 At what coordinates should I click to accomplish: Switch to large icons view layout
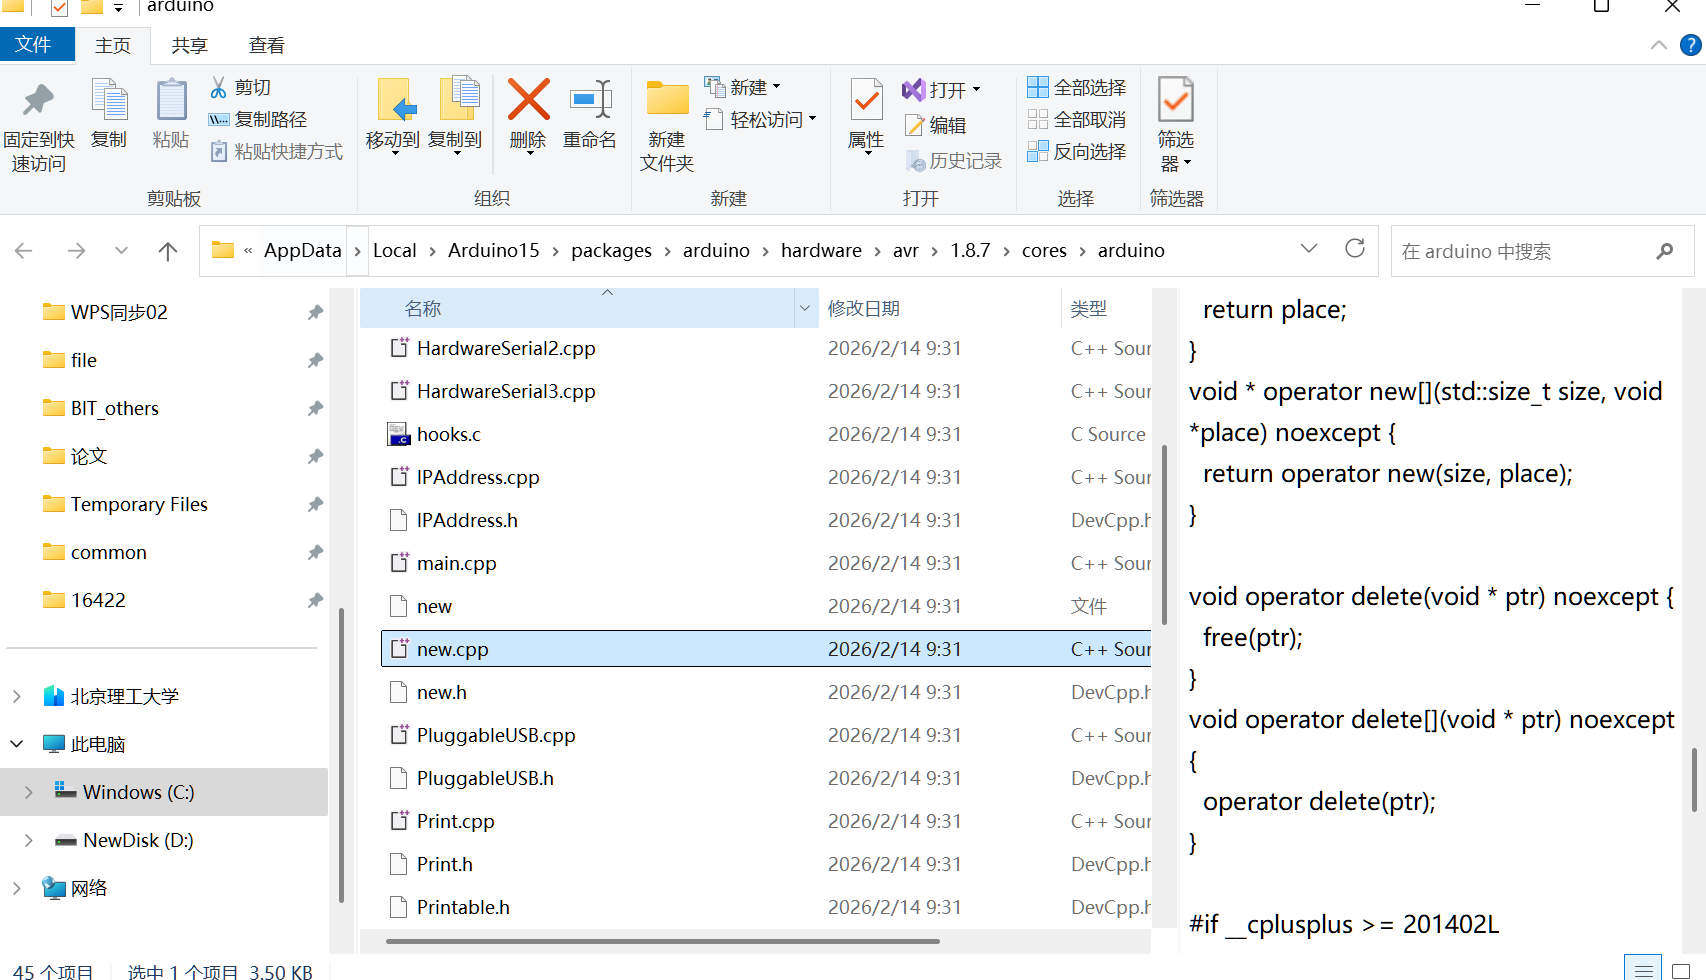(x=1681, y=970)
